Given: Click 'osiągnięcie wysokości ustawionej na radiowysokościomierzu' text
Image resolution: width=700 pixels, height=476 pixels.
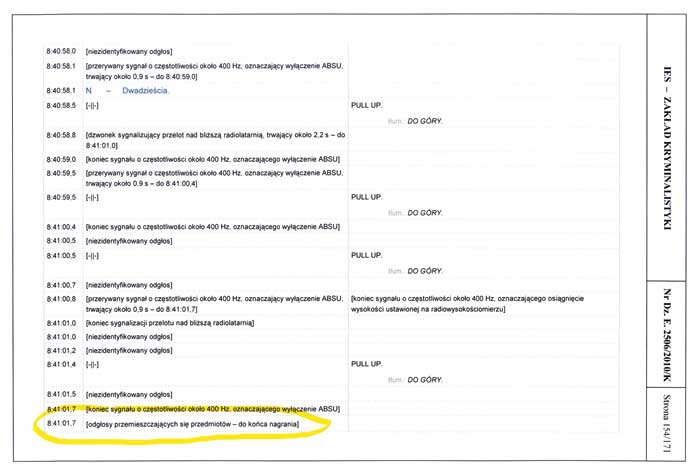Looking at the screenshot, I should [x=473, y=304].
